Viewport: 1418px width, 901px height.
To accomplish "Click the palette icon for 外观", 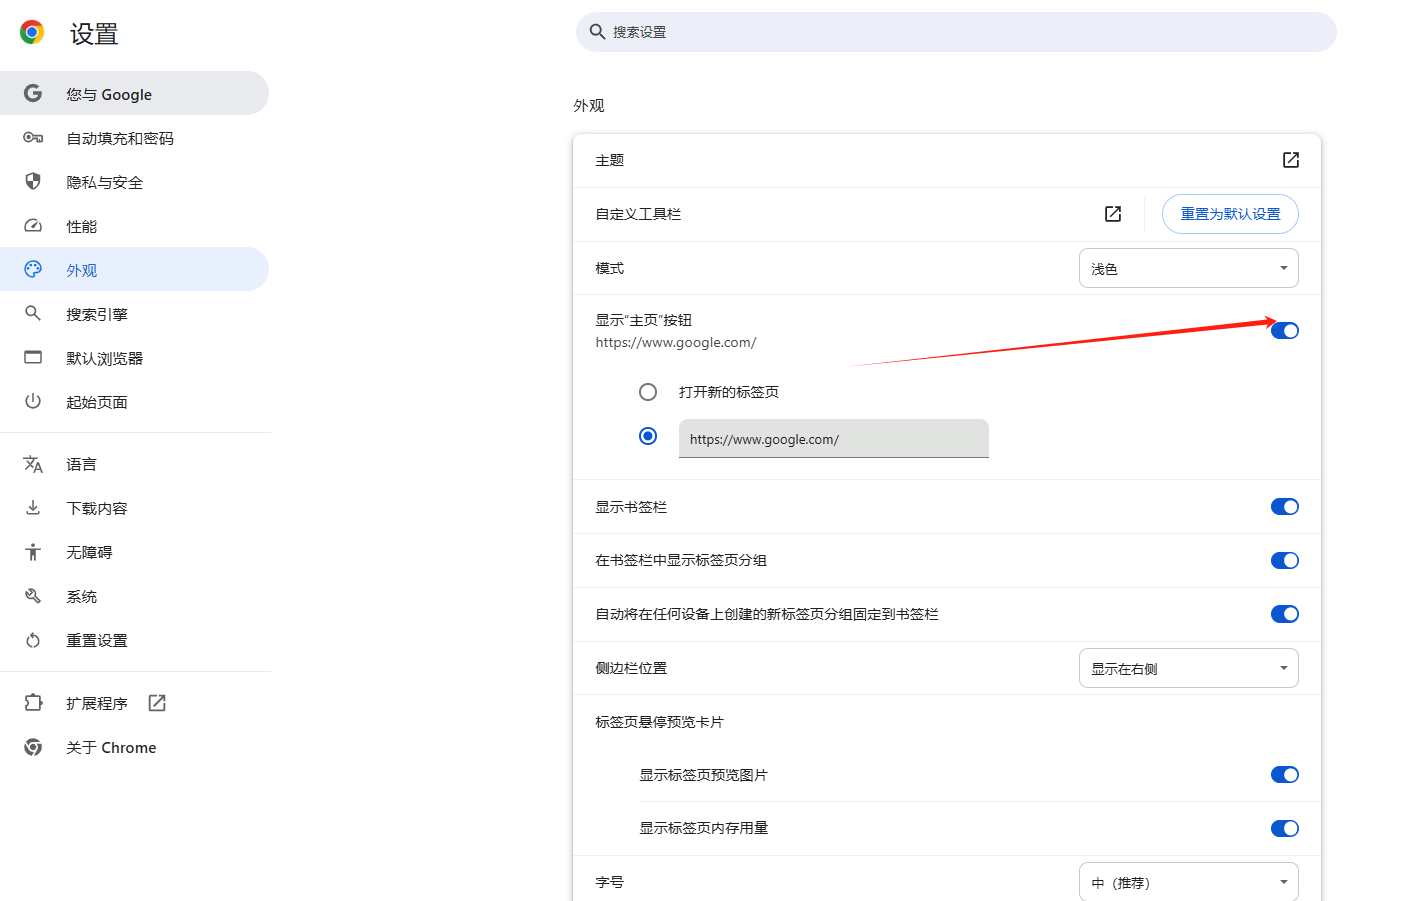I will 33,269.
